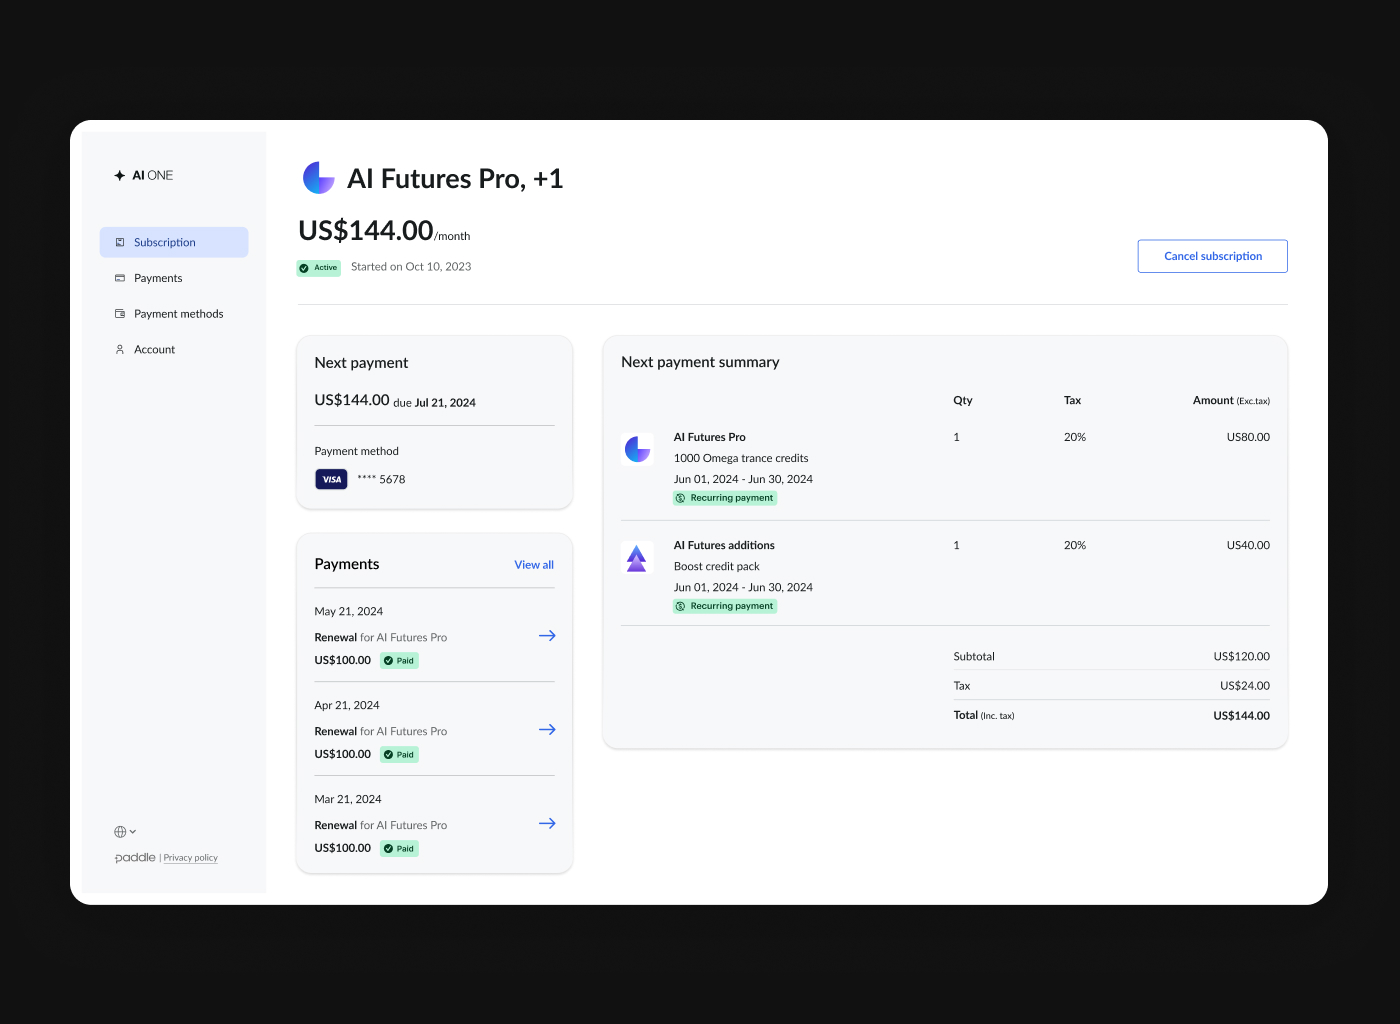This screenshot has height=1024, width=1400.
Task: Click the Account person icon
Action: pos(119,349)
